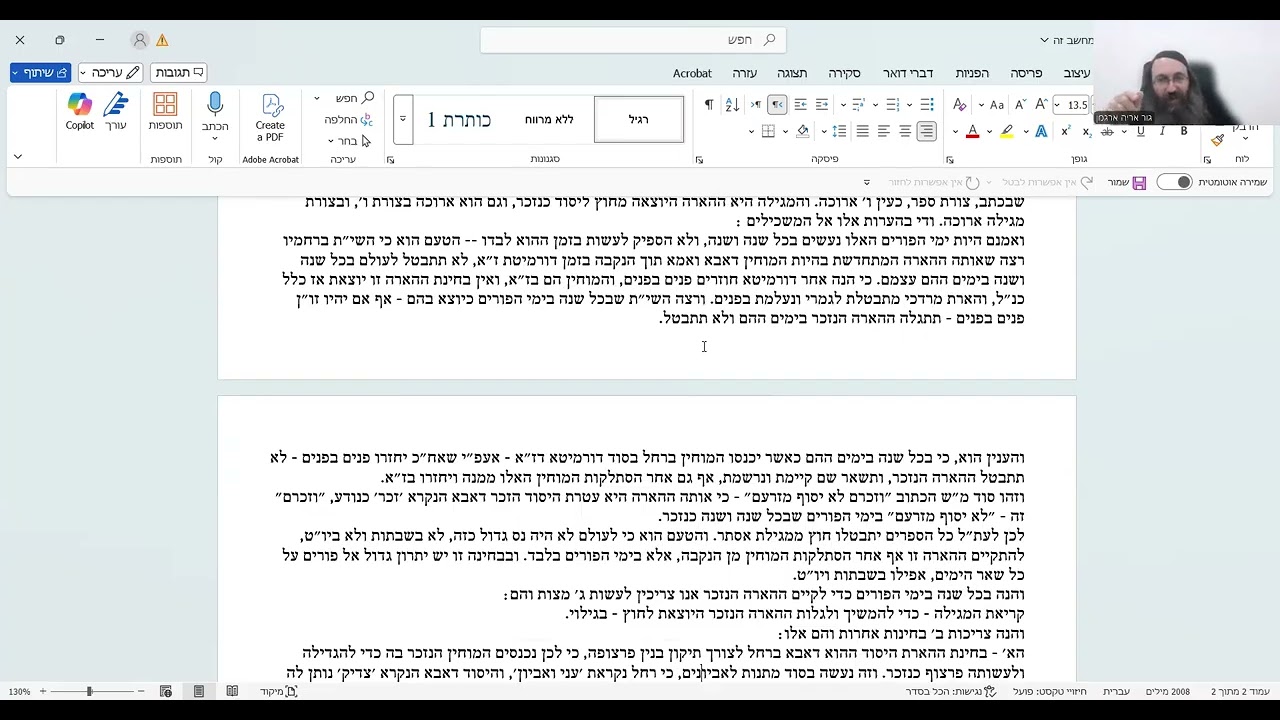The image size is (1280, 720).
Task: Open font color dropdown arrow
Action: pyautogui.click(x=955, y=131)
